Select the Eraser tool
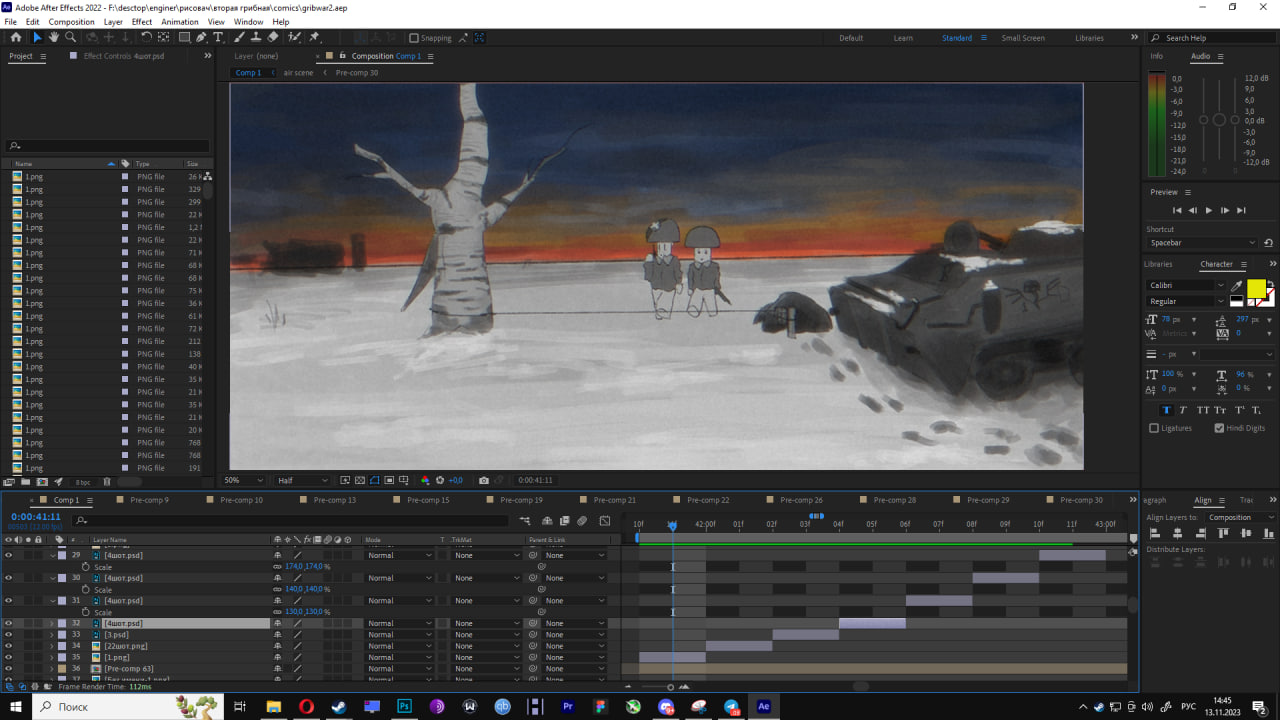This screenshot has width=1280, height=720. pyautogui.click(x=273, y=37)
